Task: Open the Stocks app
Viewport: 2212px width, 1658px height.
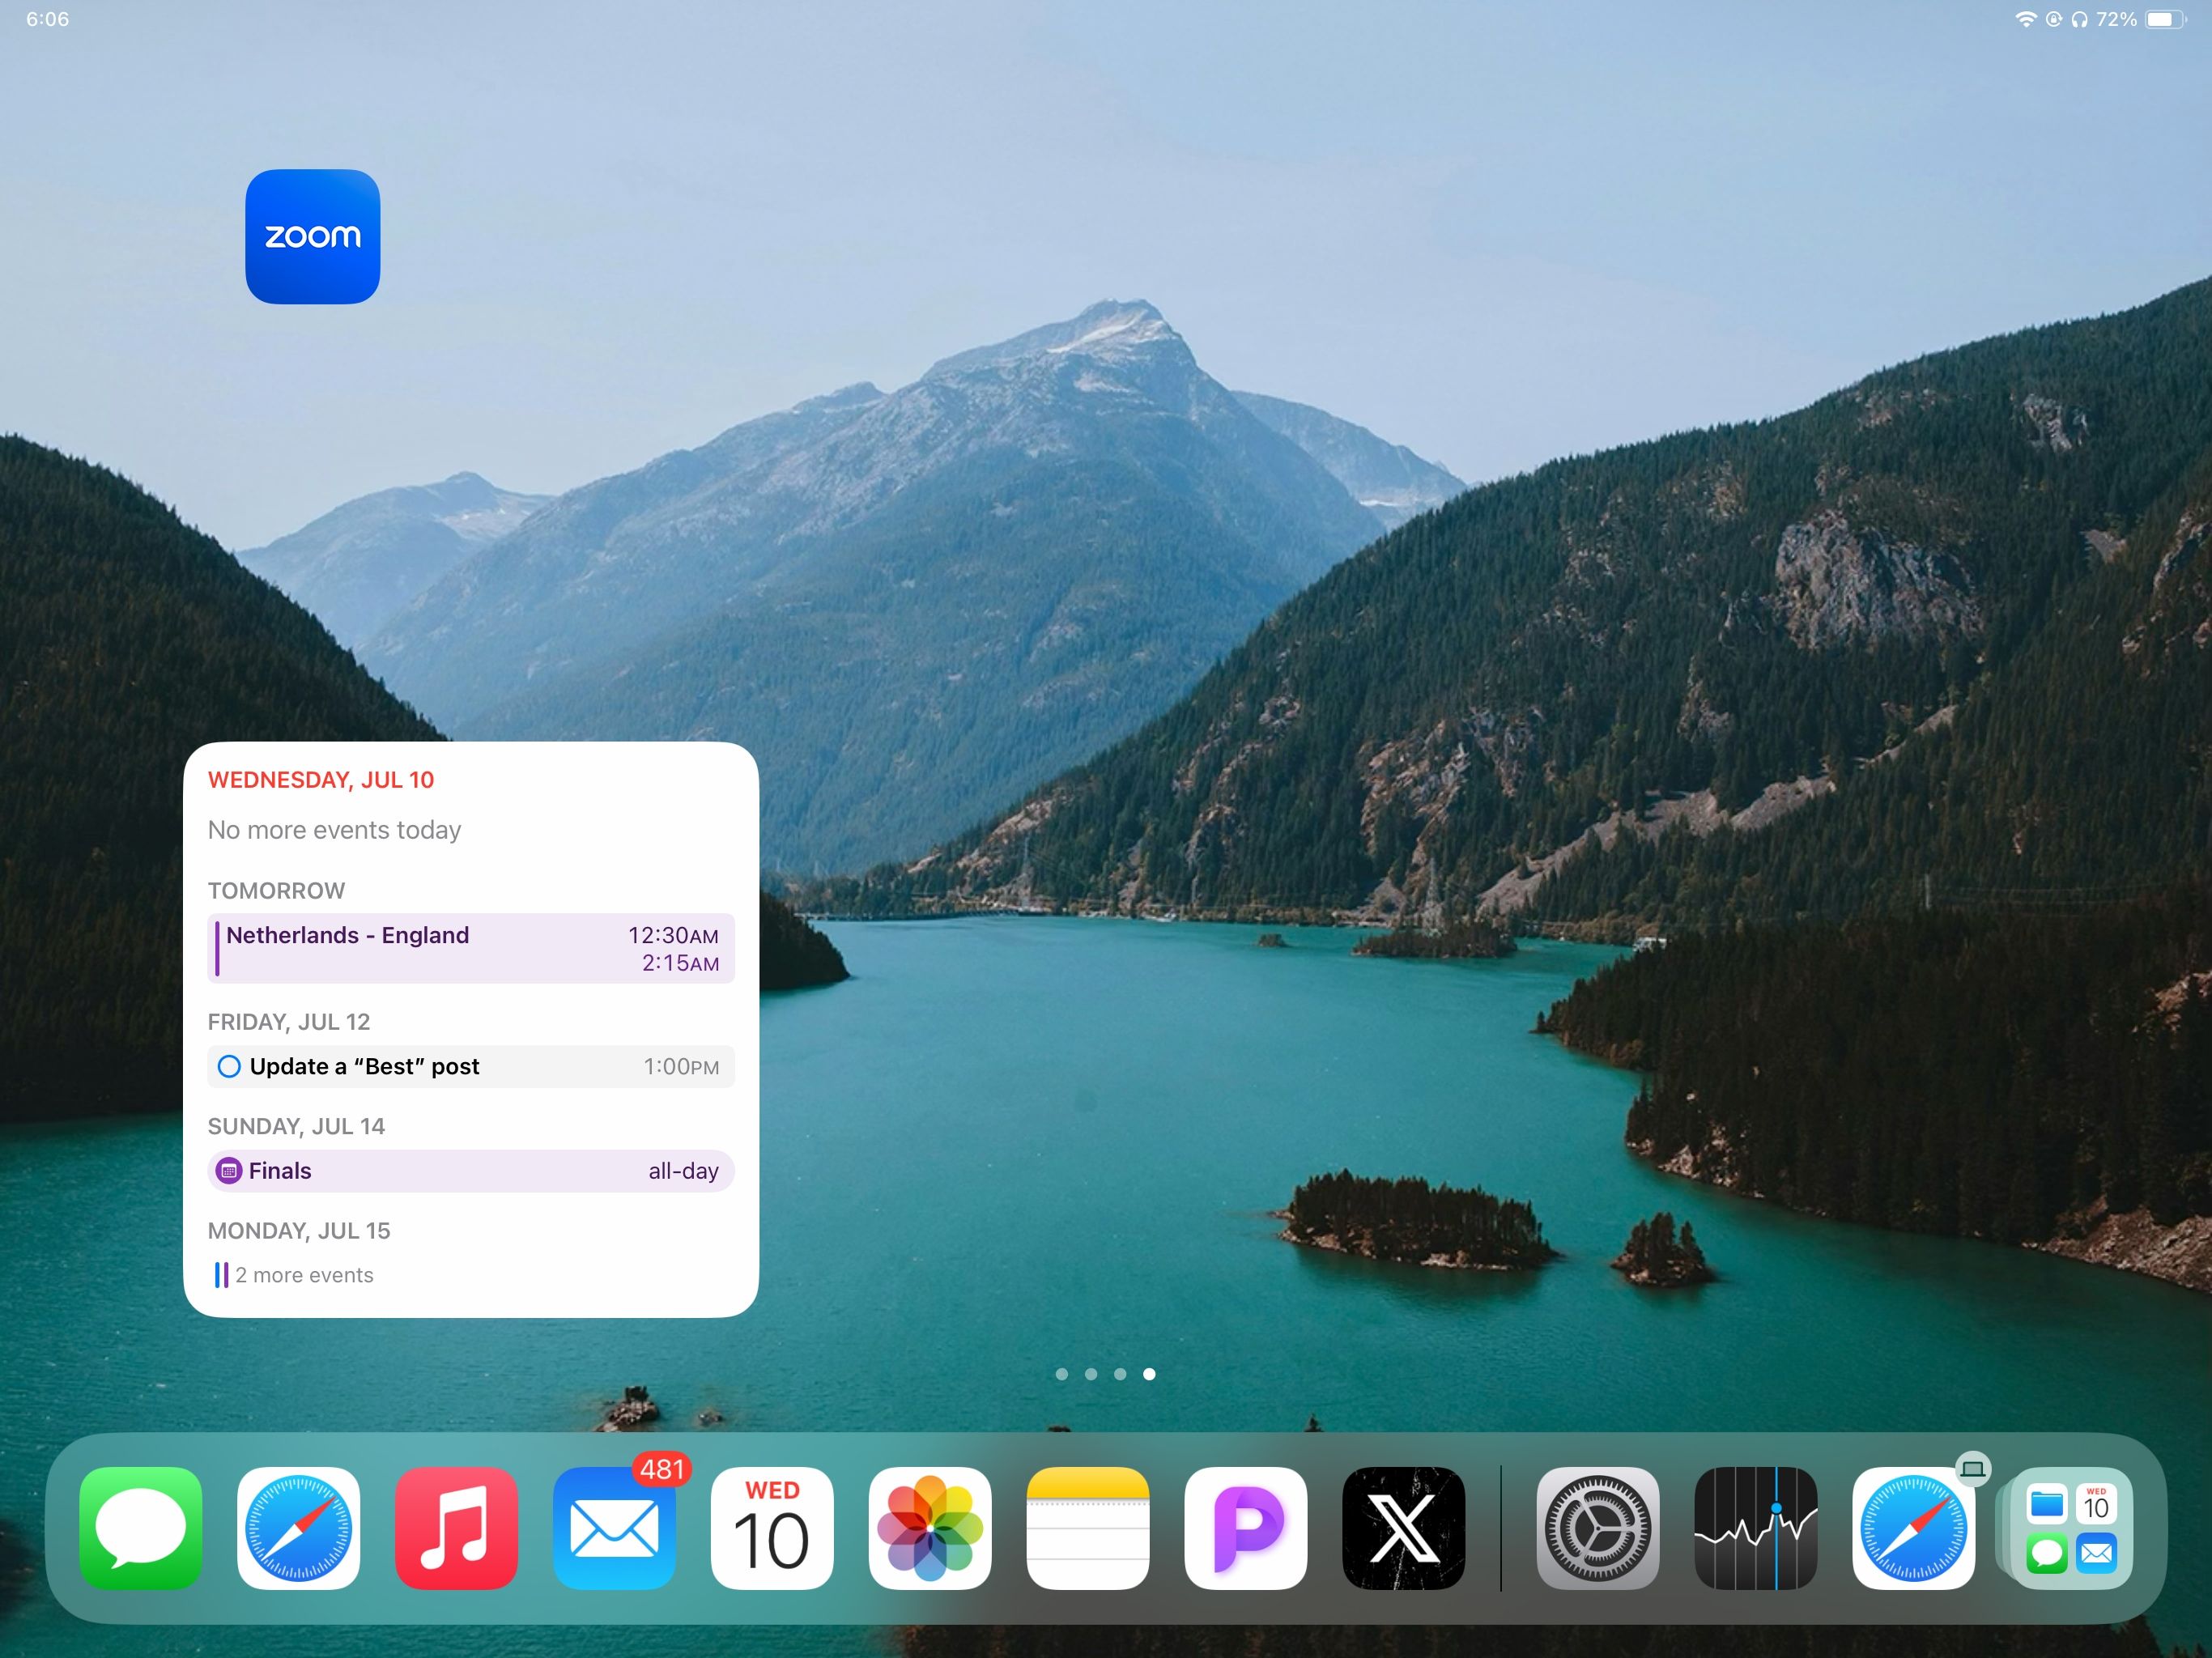Action: pyautogui.click(x=1756, y=1528)
